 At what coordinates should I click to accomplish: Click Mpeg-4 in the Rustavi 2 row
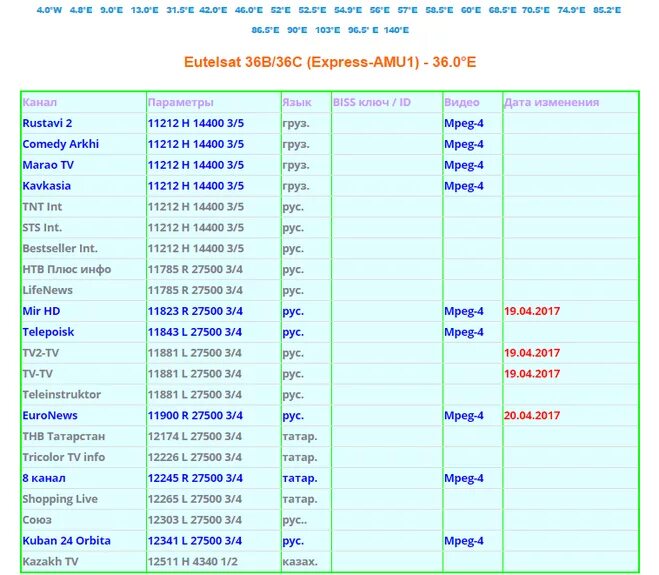tap(464, 123)
